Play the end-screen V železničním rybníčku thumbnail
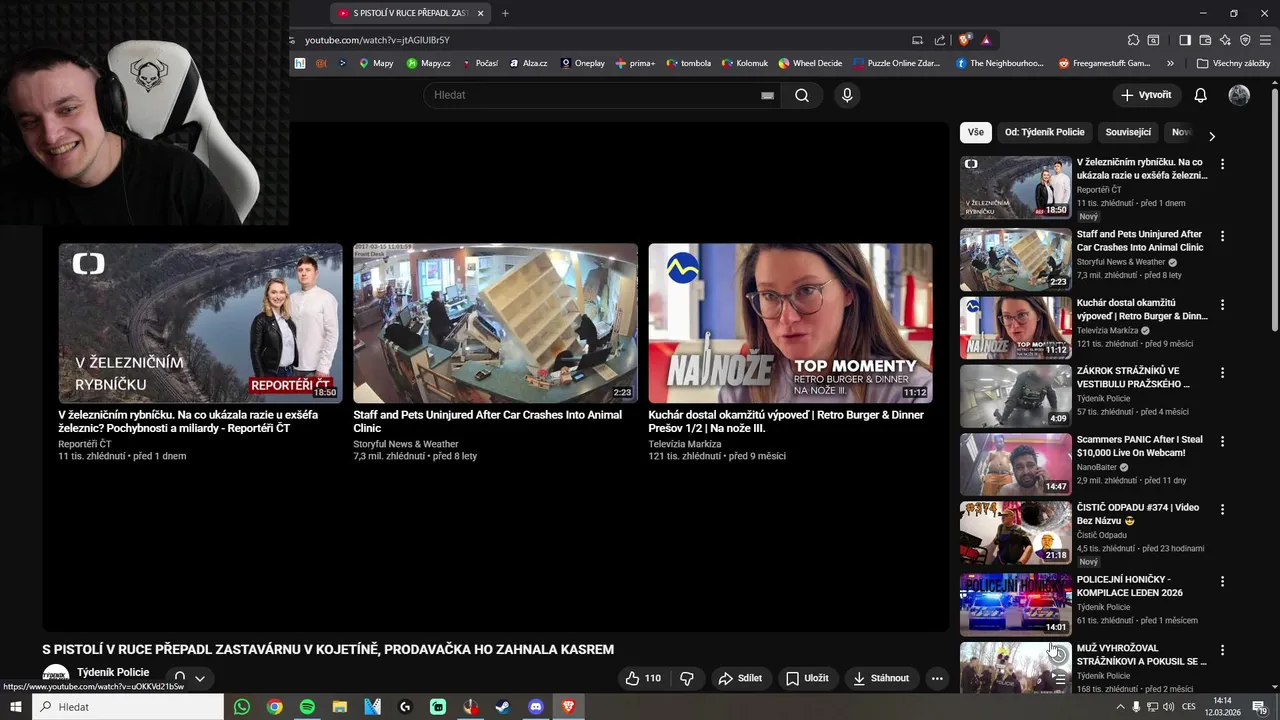 (x=200, y=323)
